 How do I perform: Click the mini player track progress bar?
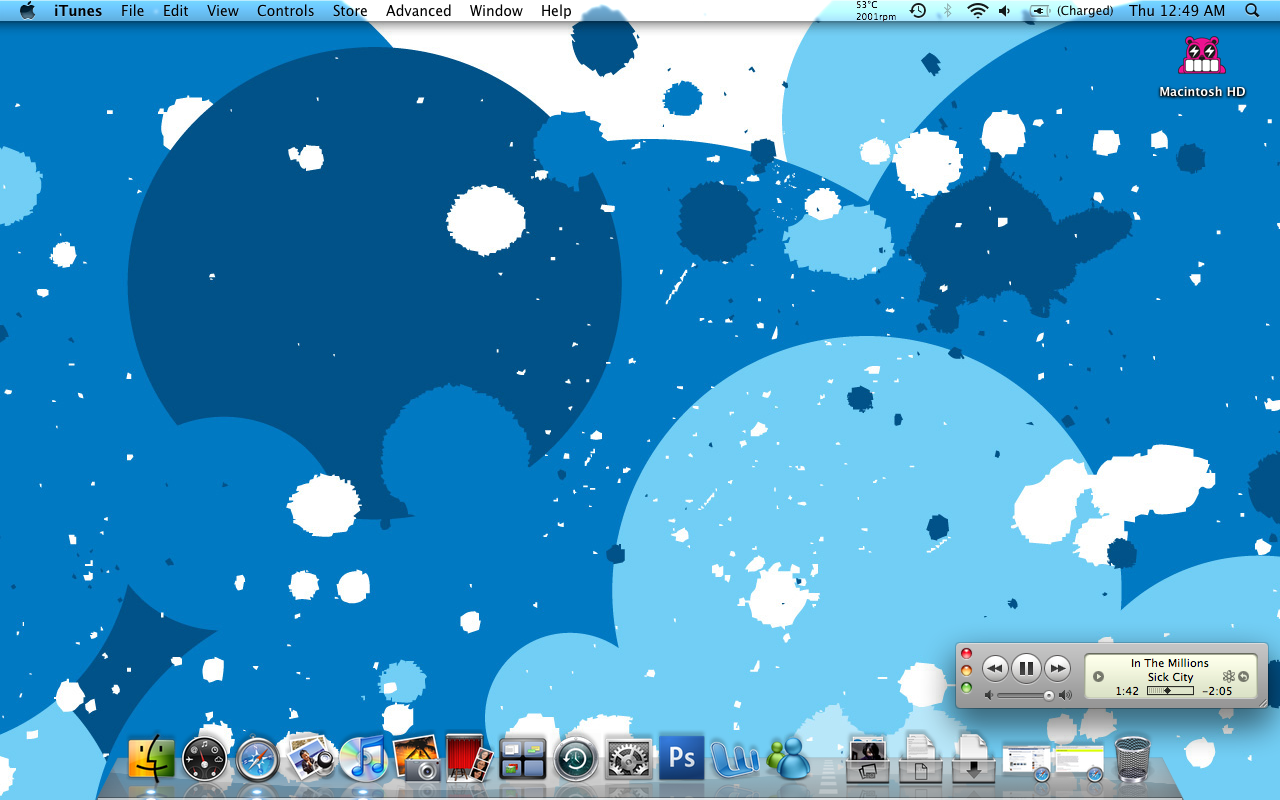click(1170, 691)
